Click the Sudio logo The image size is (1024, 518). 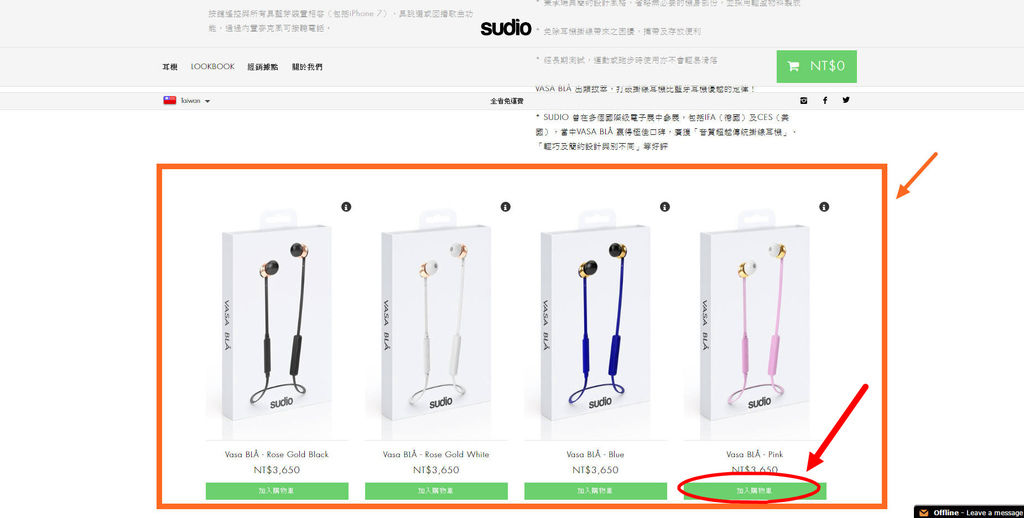(506, 27)
